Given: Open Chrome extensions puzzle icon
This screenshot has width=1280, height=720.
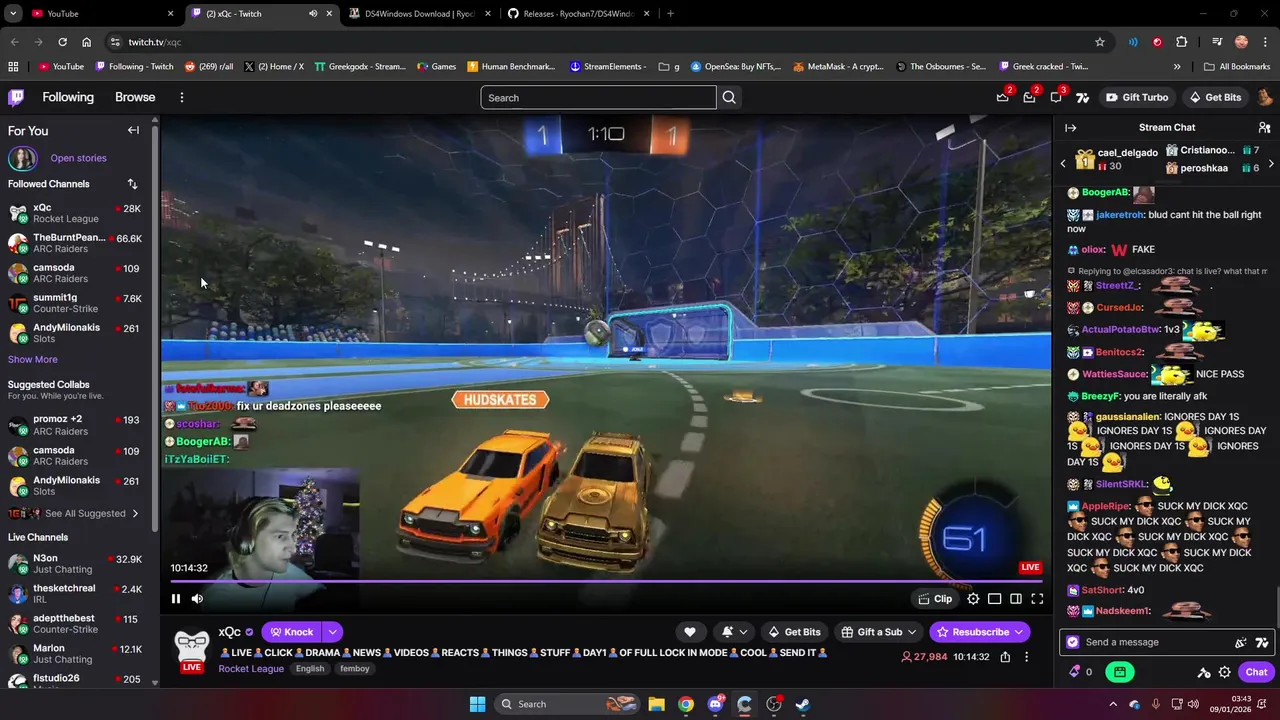Looking at the screenshot, I should point(1181,42).
